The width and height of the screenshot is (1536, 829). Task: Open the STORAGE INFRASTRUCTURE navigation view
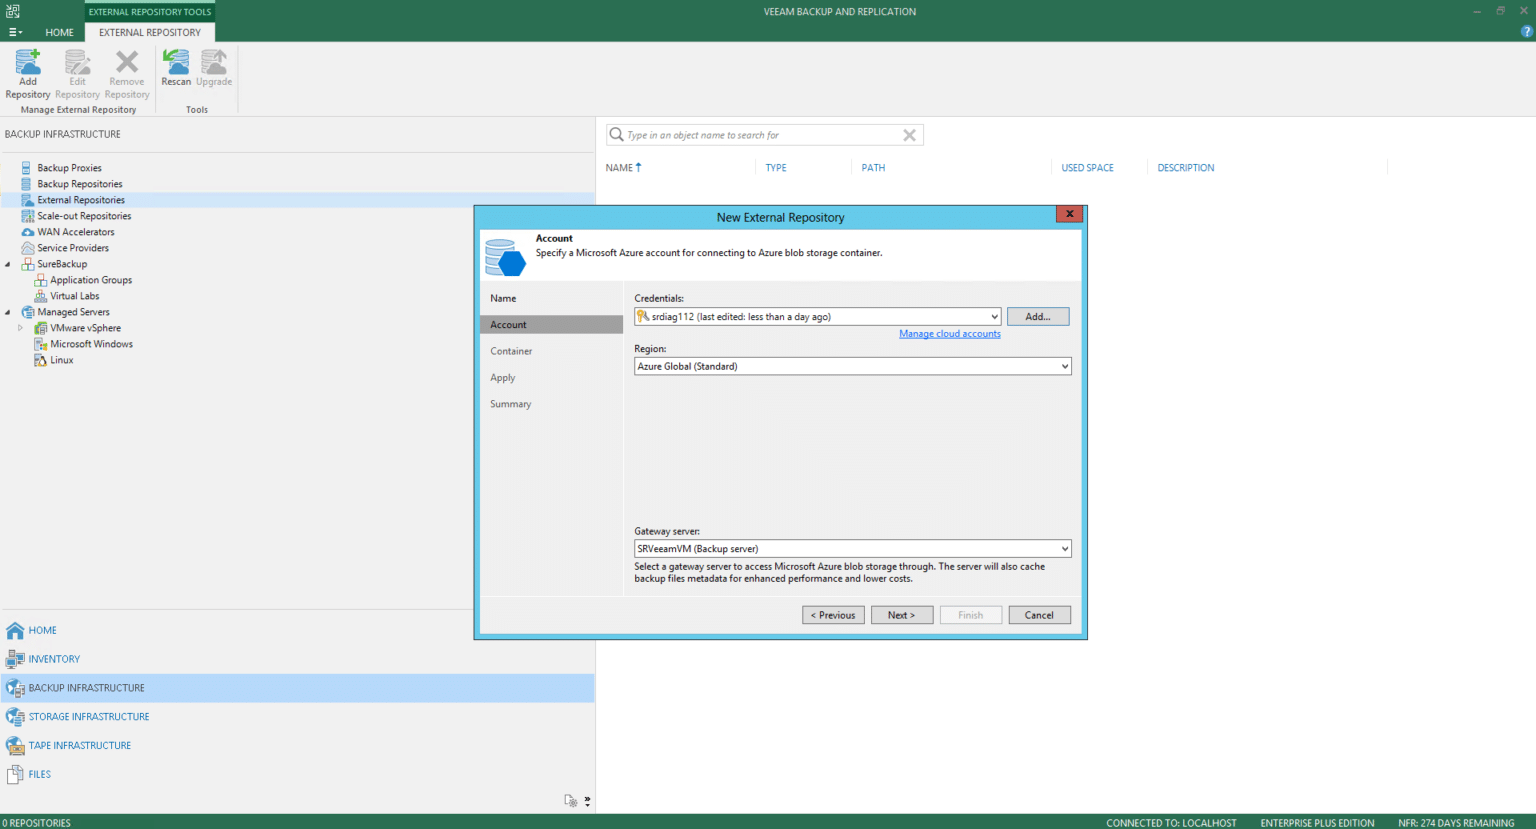[297, 717]
